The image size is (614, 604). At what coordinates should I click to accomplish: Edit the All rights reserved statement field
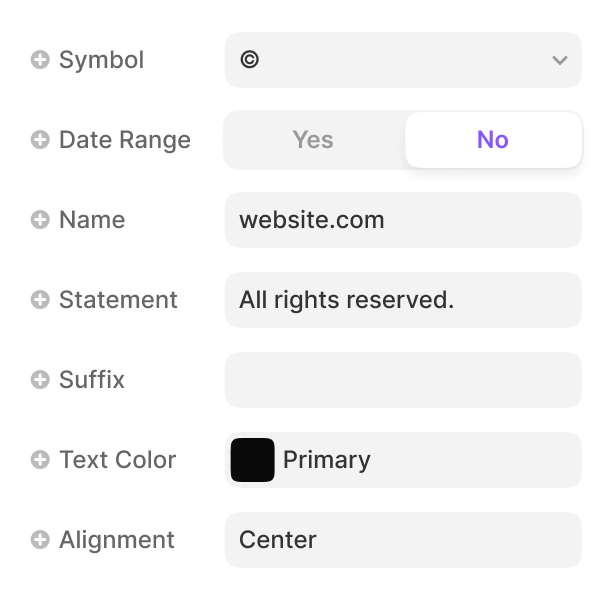402,300
